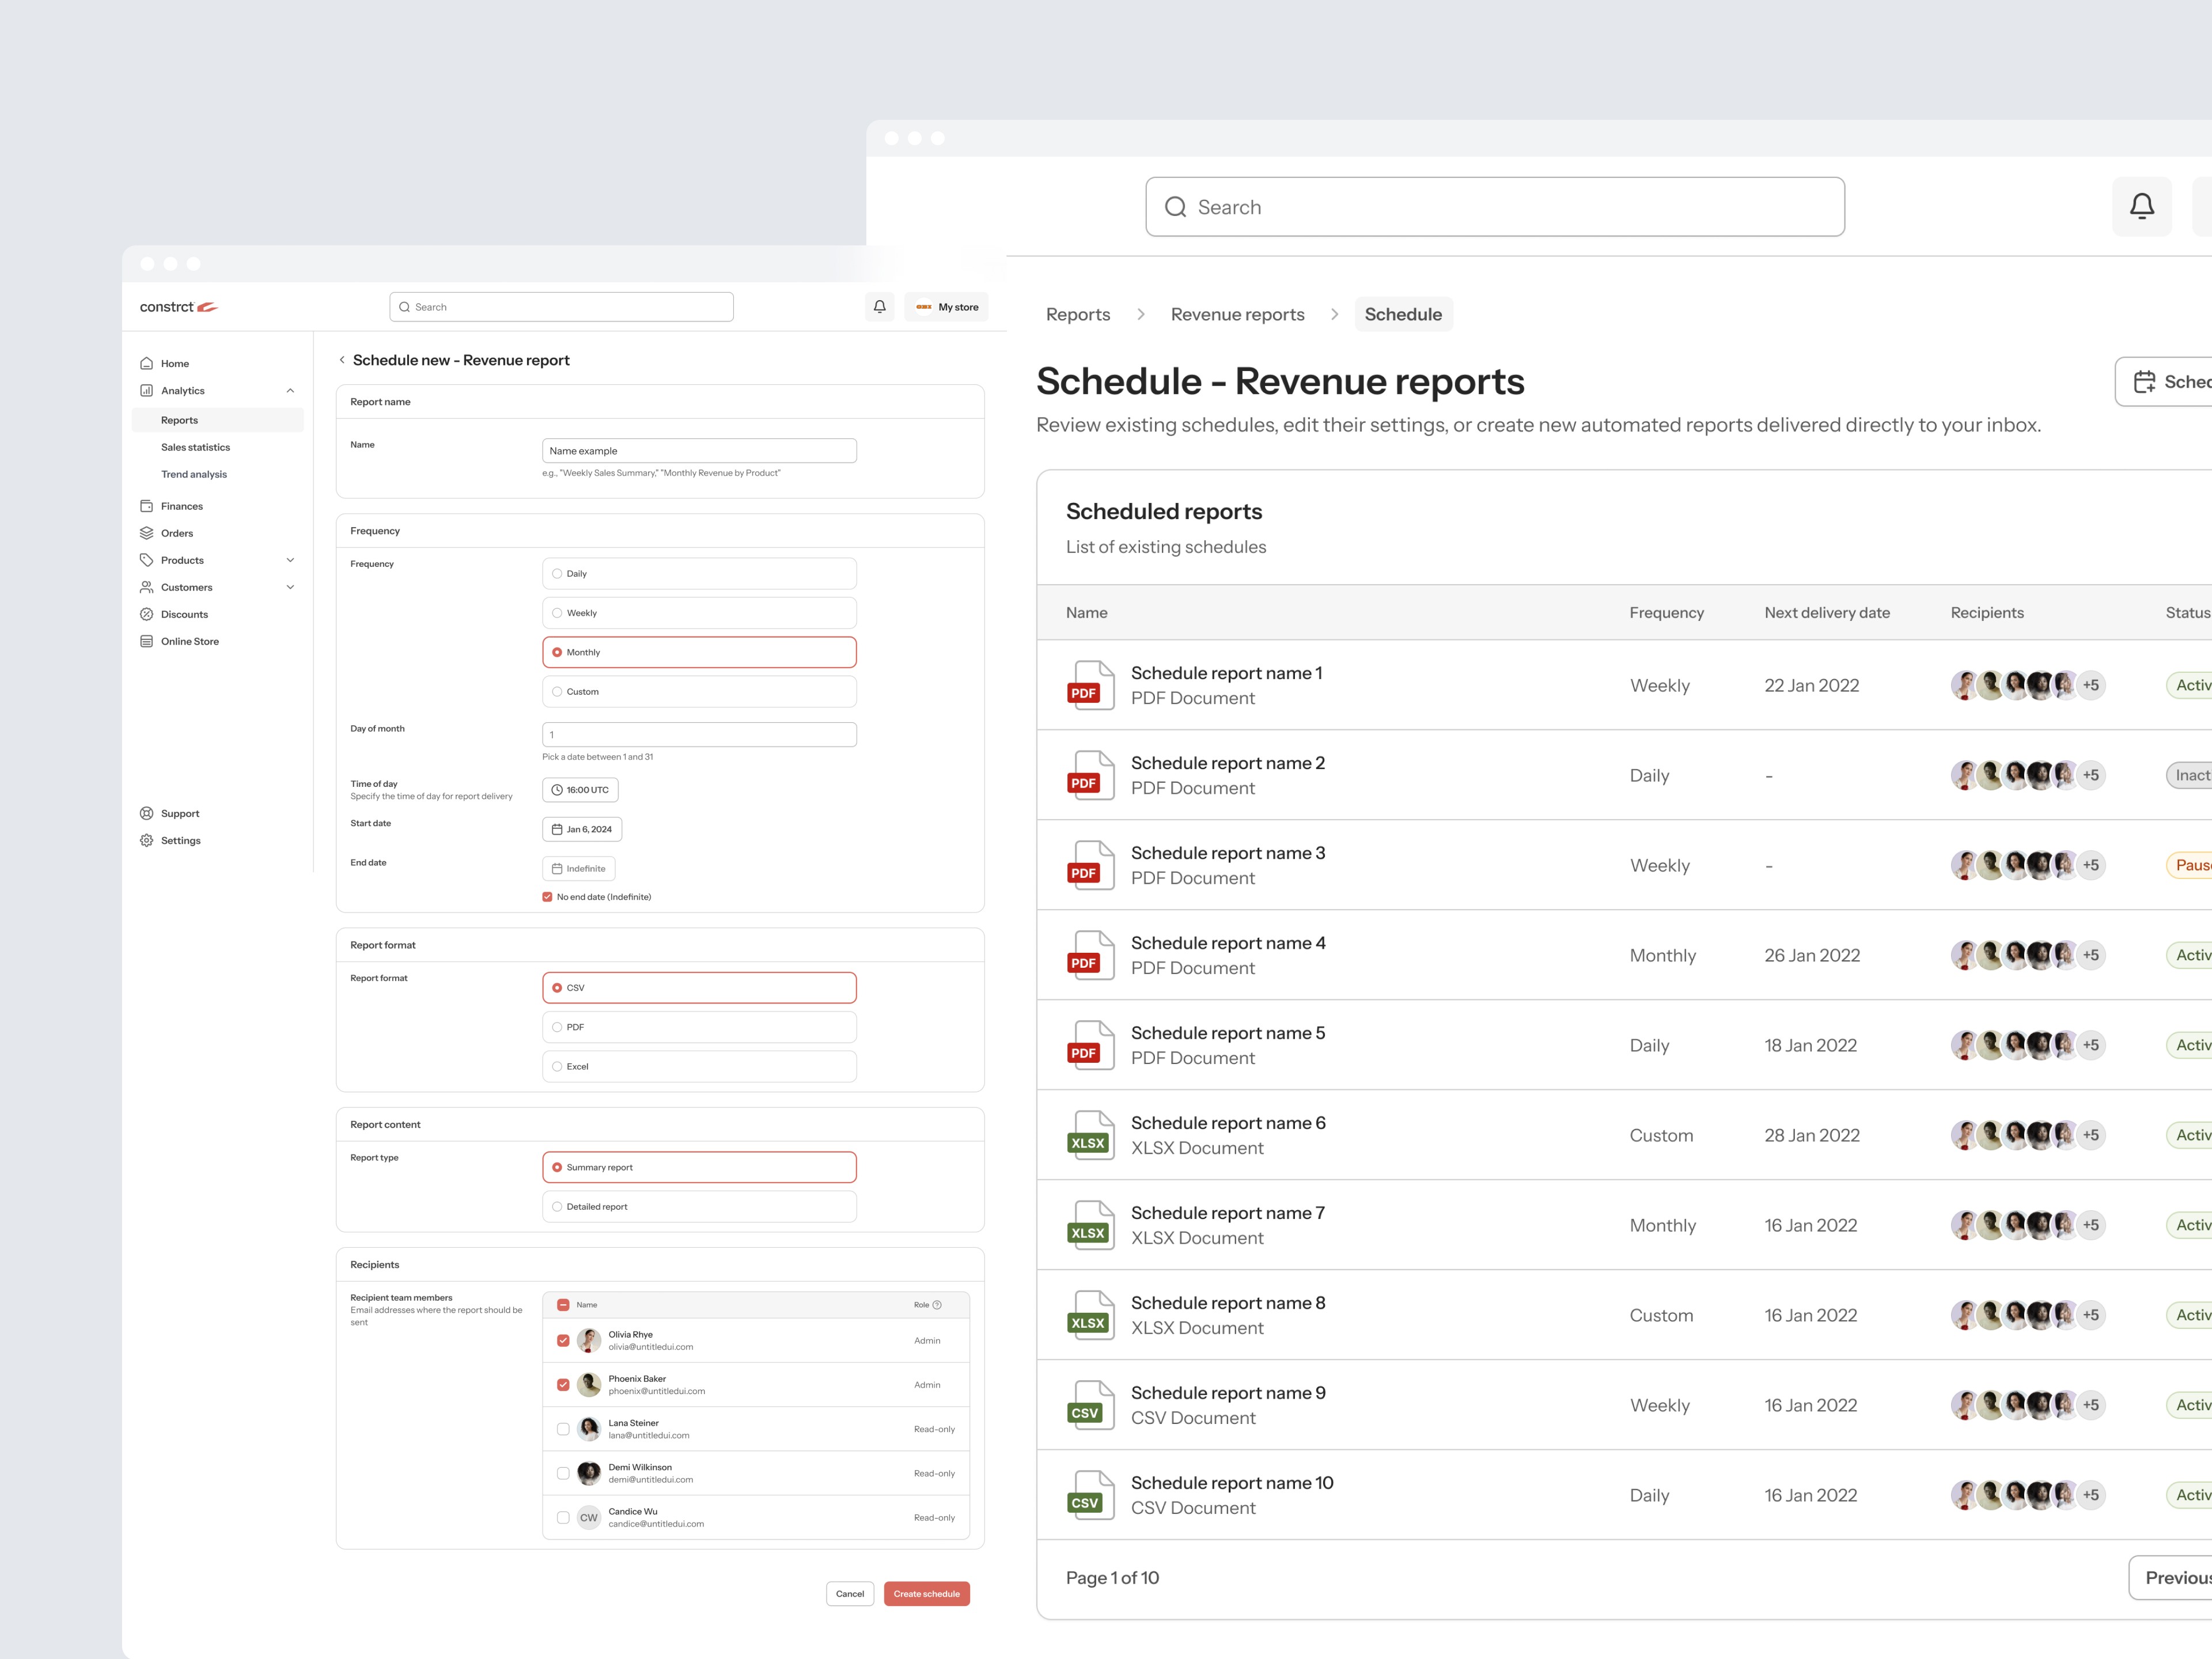This screenshot has height=1659, width=2212.
Task: Uncheck No end date (Indefinite)
Action: [x=547, y=897]
